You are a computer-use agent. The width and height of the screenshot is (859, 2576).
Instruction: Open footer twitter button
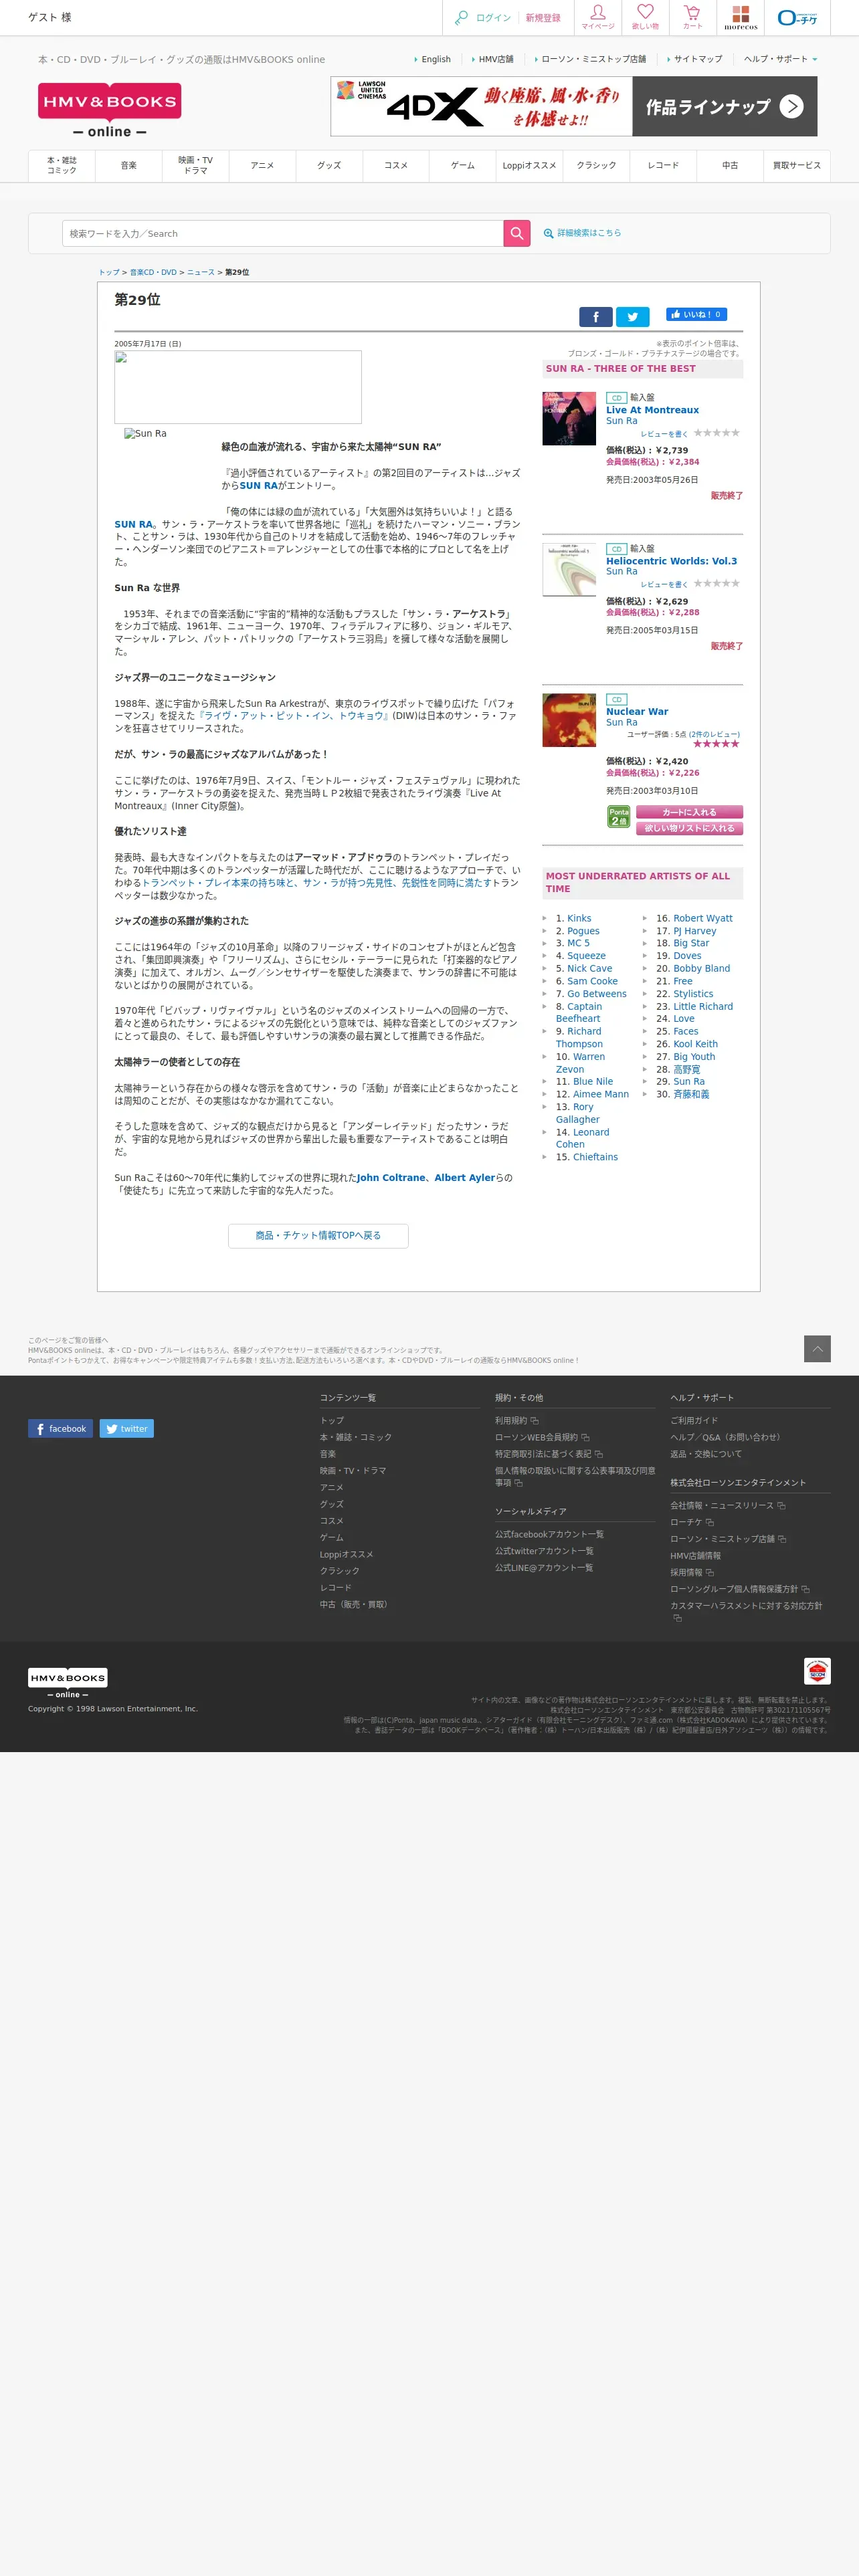126,1428
